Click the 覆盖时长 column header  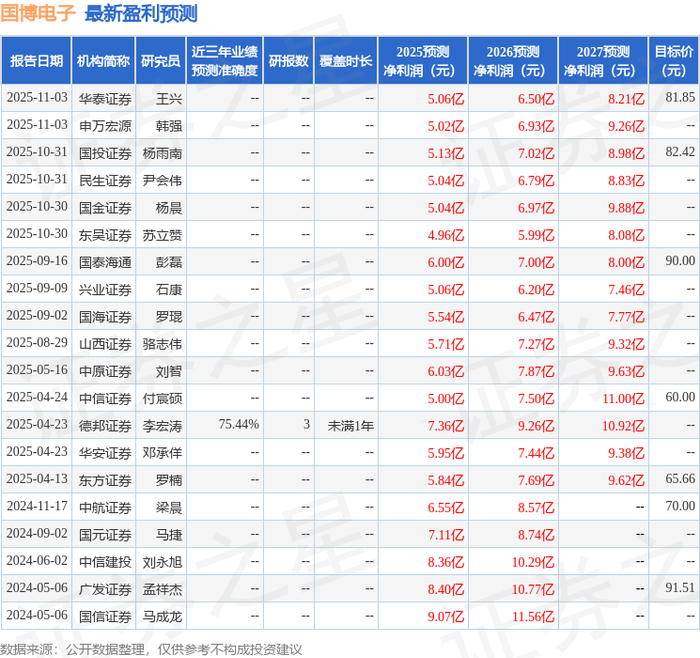pos(346,61)
